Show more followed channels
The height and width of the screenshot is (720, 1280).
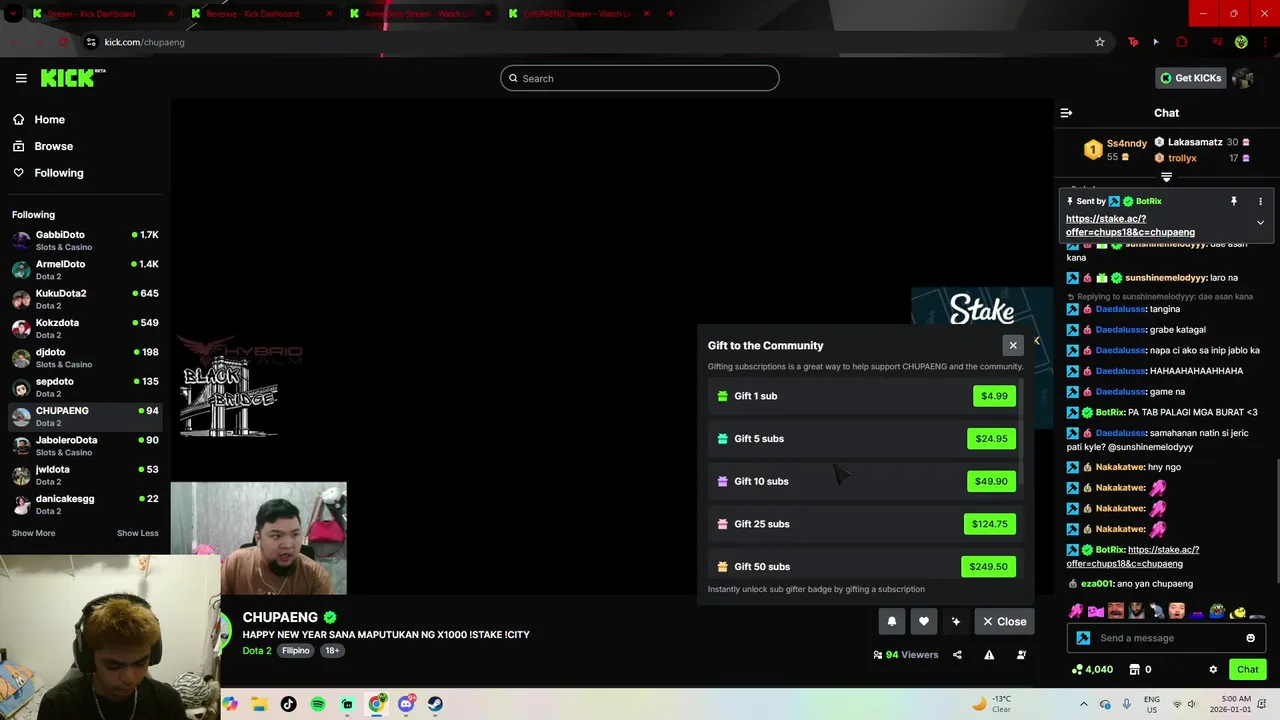[x=33, y=533]
